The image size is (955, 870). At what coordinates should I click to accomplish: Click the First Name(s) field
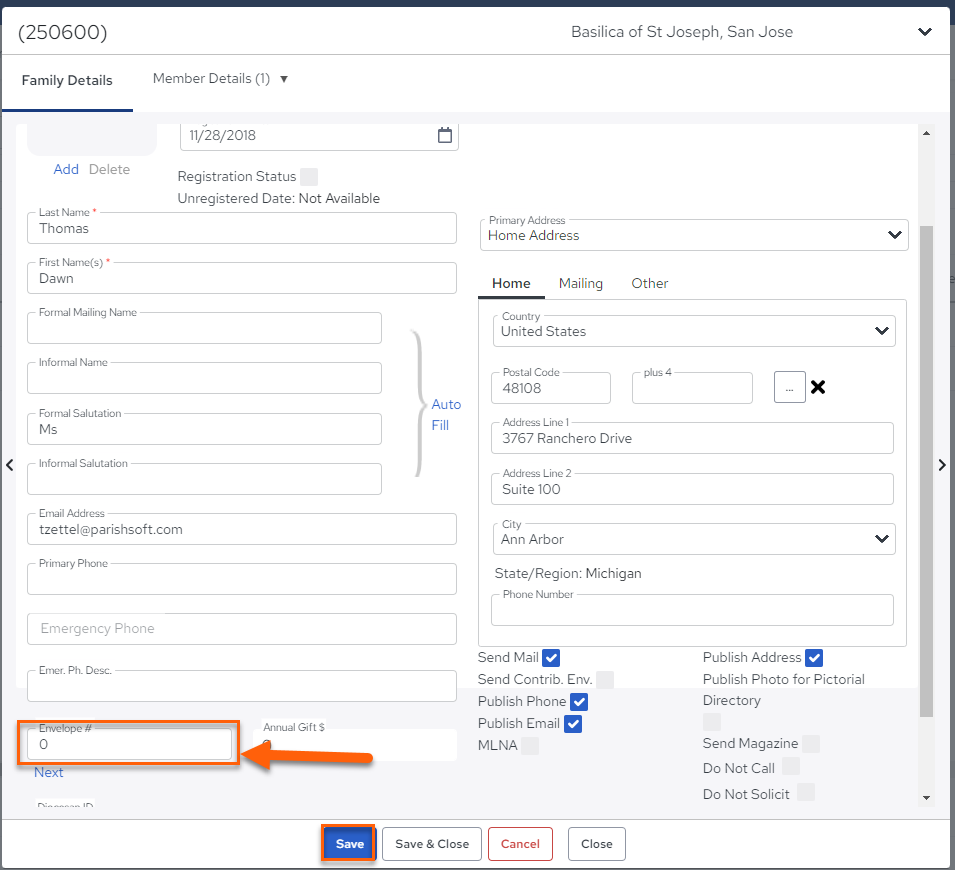point(242,278)
